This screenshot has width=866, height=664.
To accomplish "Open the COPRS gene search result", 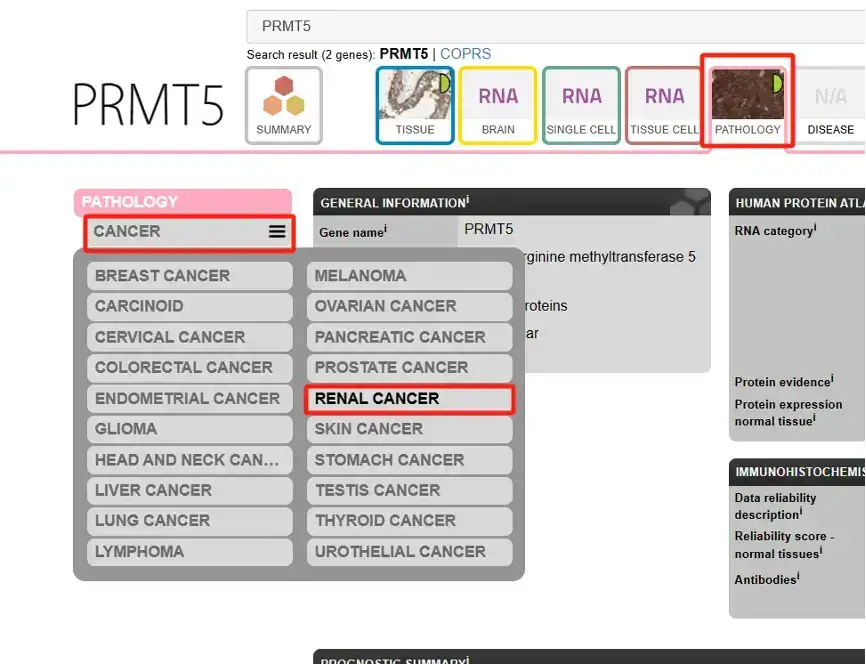I will (466, 54).
